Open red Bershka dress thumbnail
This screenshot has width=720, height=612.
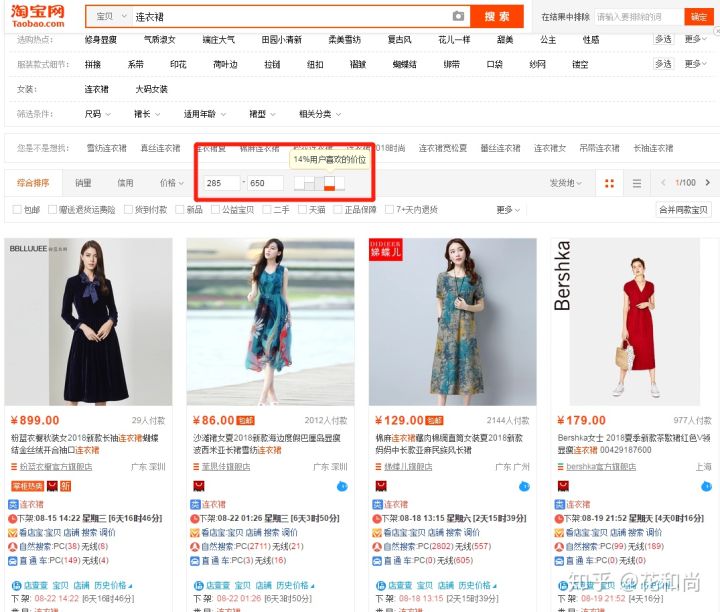pyautogui.click(x=635, y=321)
